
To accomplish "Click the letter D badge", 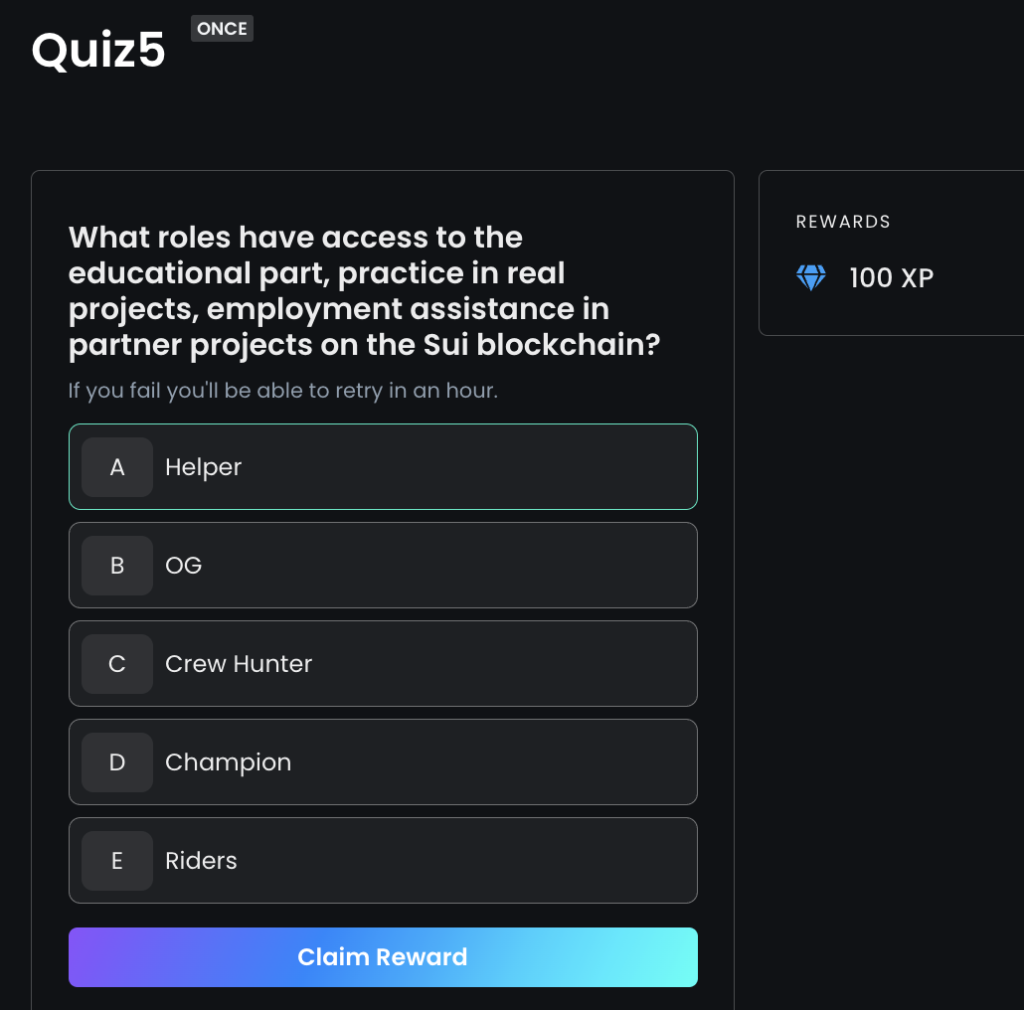I will click(117, 762).
